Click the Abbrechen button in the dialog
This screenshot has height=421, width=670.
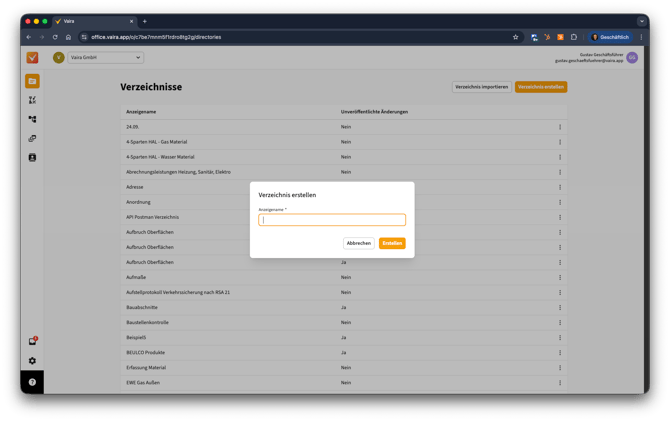[x=358, y=243]
